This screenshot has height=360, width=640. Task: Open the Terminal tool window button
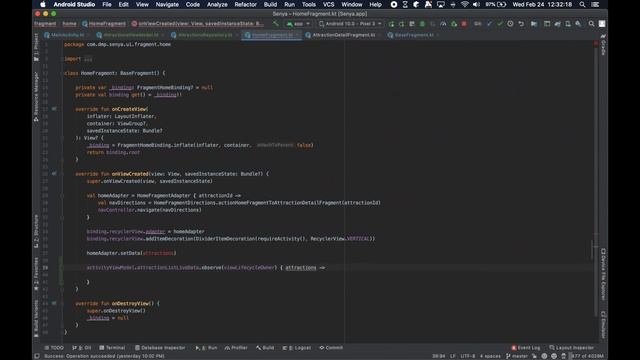tap(112, 348)
